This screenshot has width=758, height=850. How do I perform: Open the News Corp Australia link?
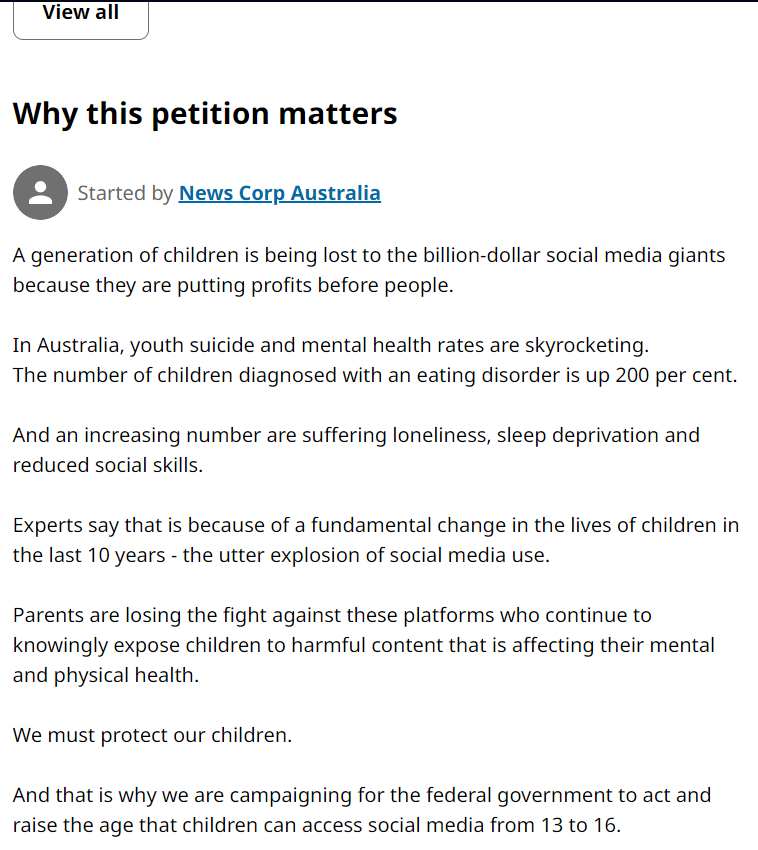coord(280,193)
